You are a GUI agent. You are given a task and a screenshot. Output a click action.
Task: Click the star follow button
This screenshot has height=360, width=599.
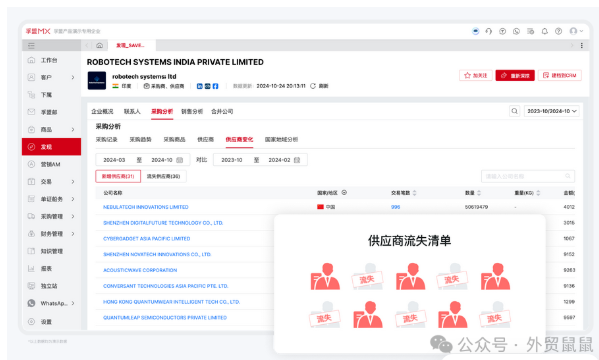(476, 75)
